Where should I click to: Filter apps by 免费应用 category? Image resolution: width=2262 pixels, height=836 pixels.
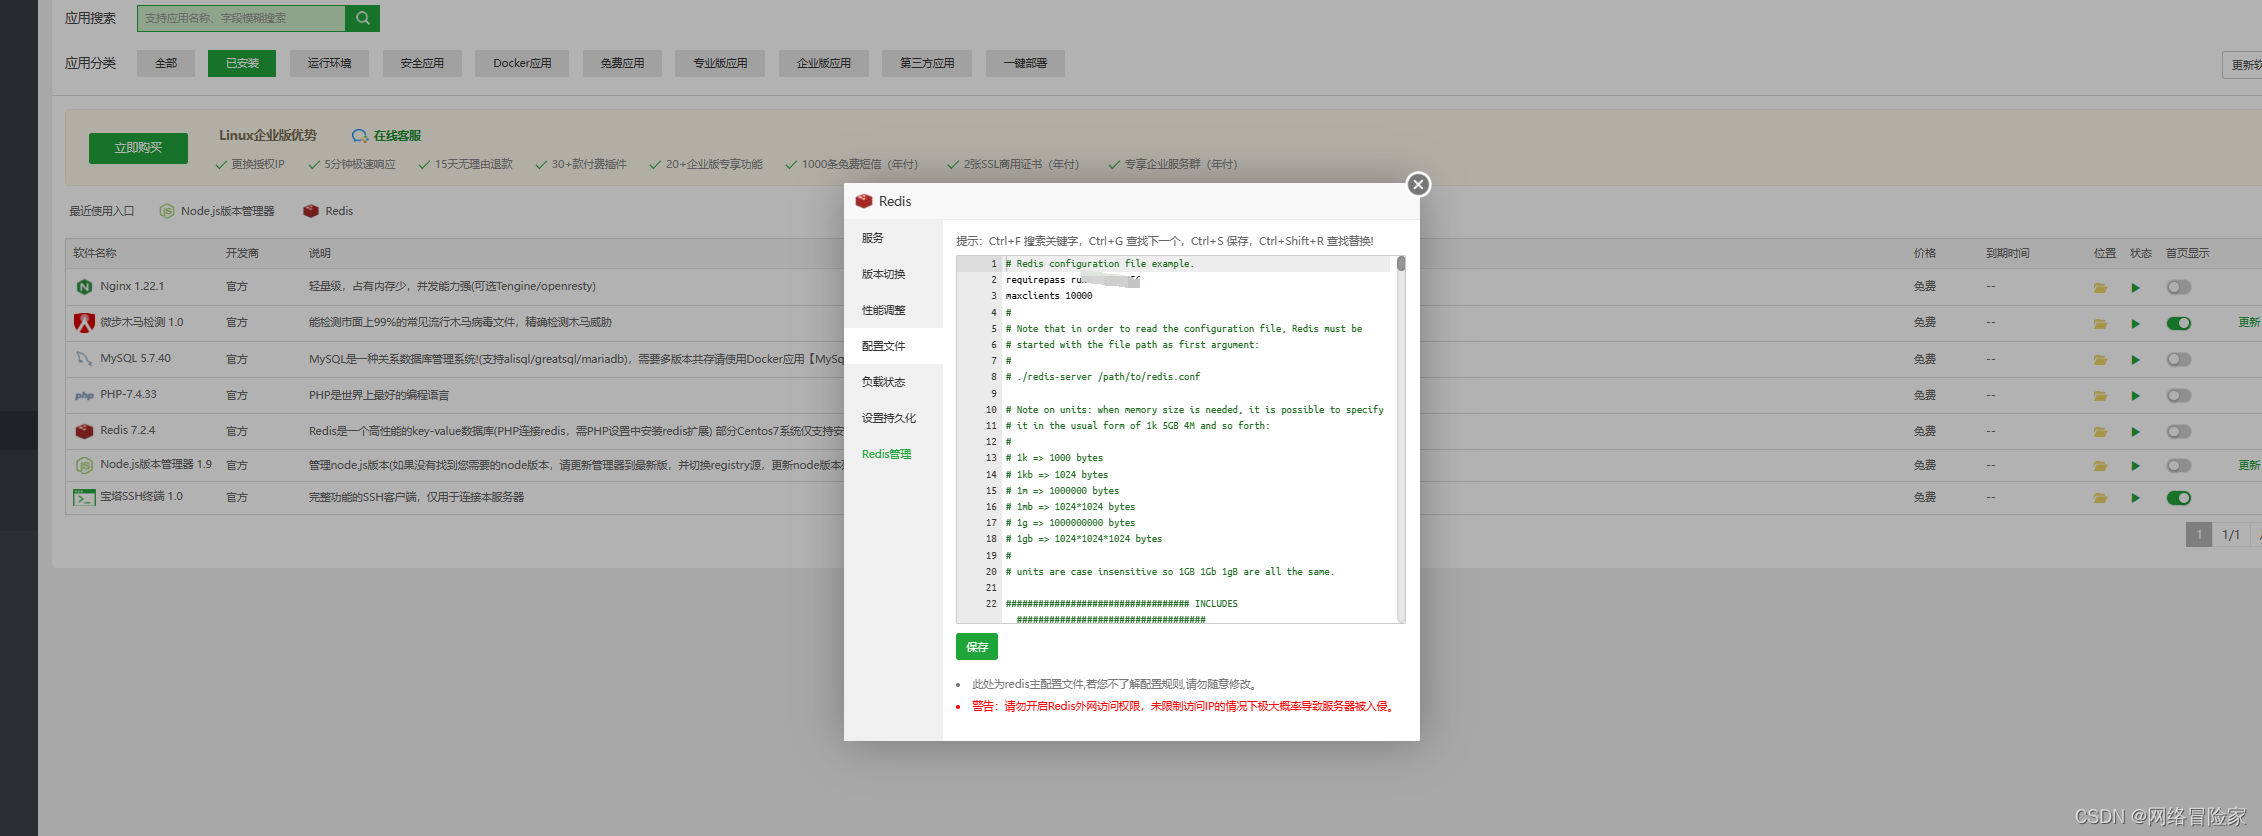pyautogui.click(x=622, y=63)
